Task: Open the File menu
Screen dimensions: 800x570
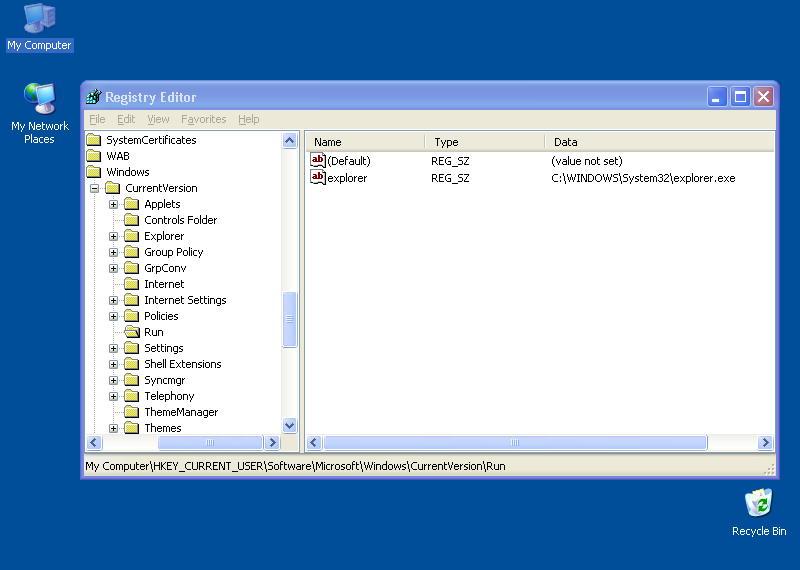Action: pos(97,119)
